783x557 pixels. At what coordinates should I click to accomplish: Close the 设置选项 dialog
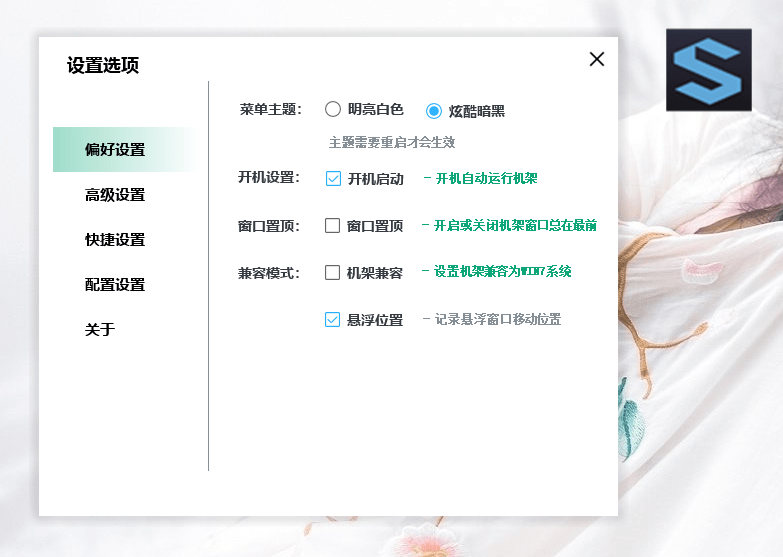[x=597, y=59]
